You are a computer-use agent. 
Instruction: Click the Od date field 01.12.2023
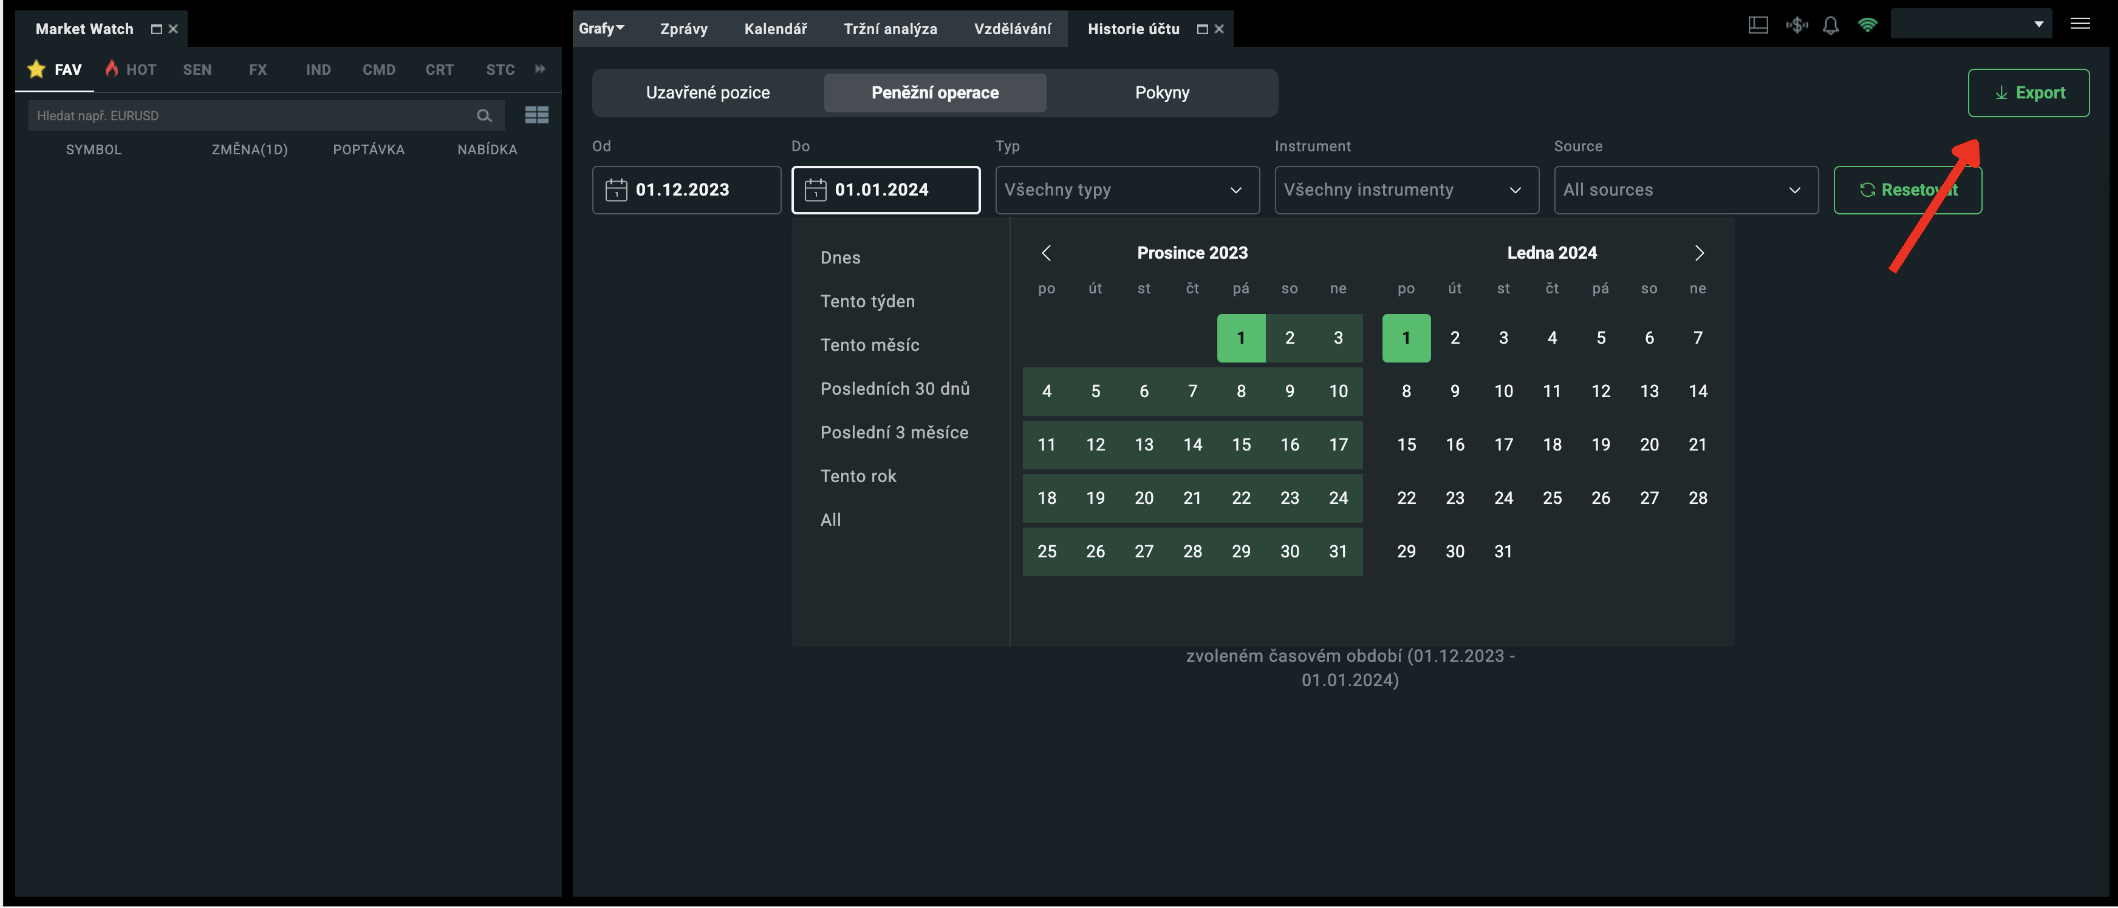(686, 190)
